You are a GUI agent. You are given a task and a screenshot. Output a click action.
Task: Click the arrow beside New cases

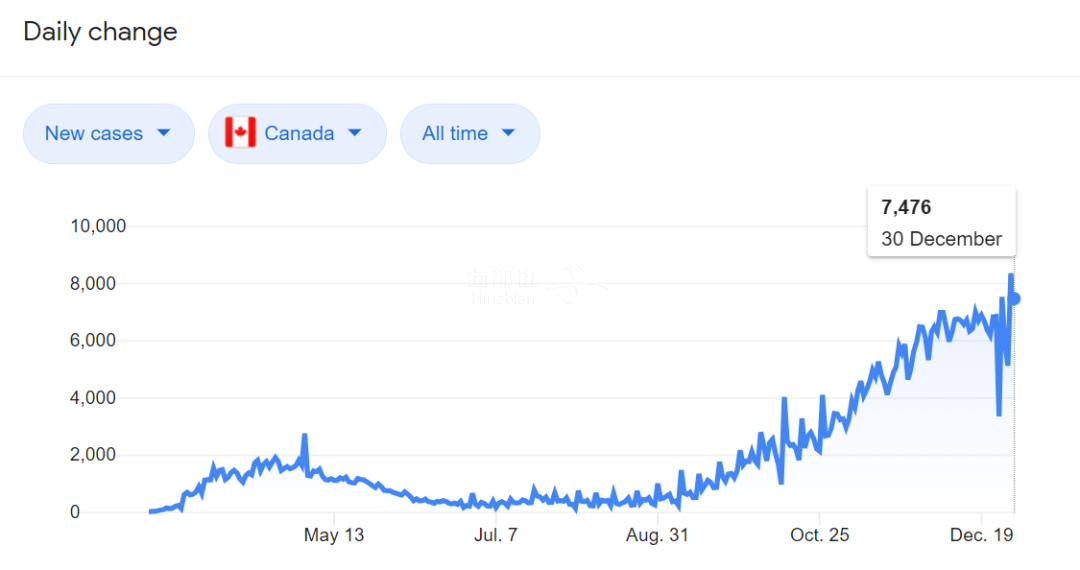[x=164, y=133]
